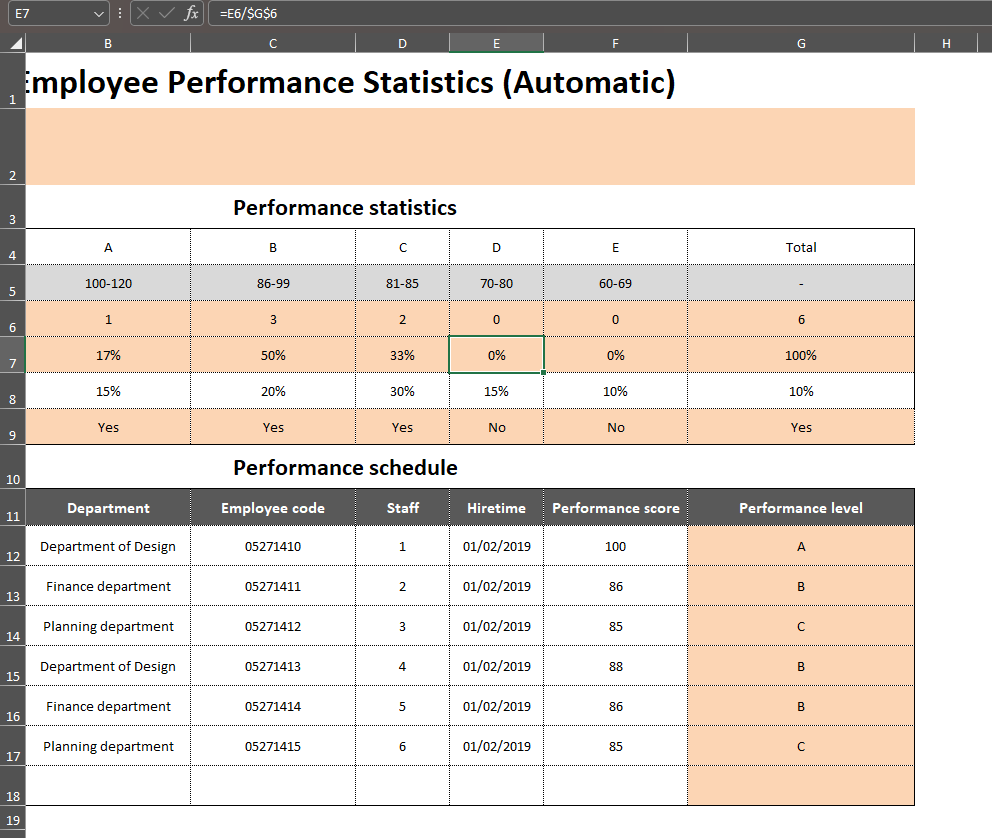Select column H header

tap(946, 43)
